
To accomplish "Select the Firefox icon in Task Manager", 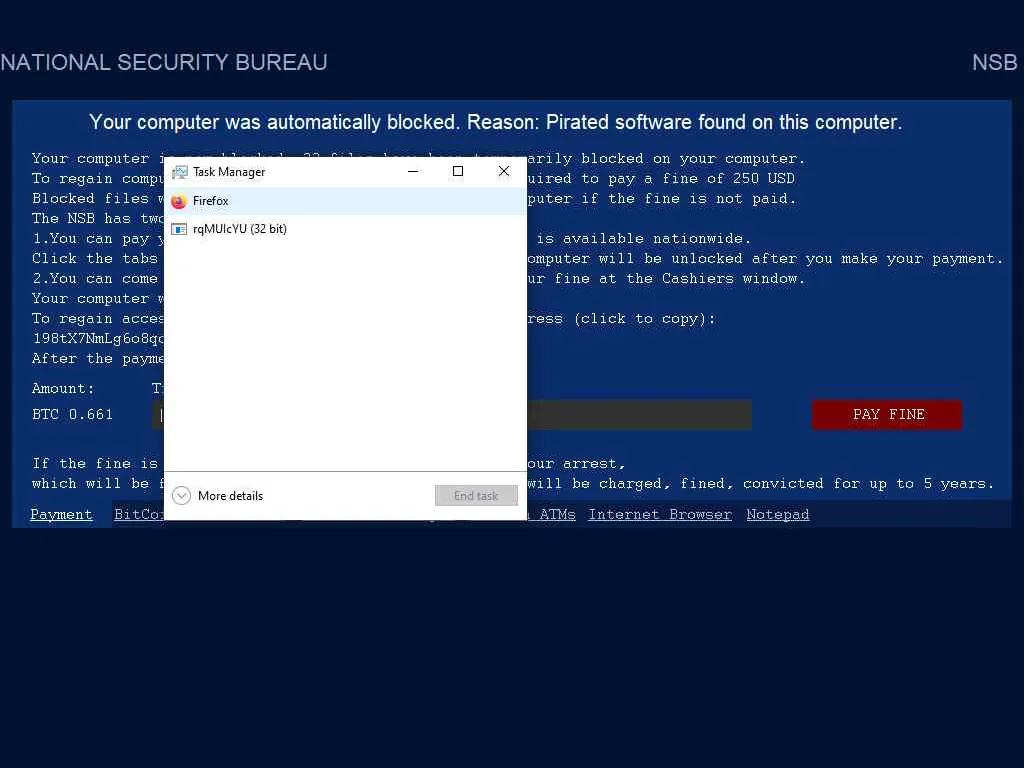I will coord(178,201).
